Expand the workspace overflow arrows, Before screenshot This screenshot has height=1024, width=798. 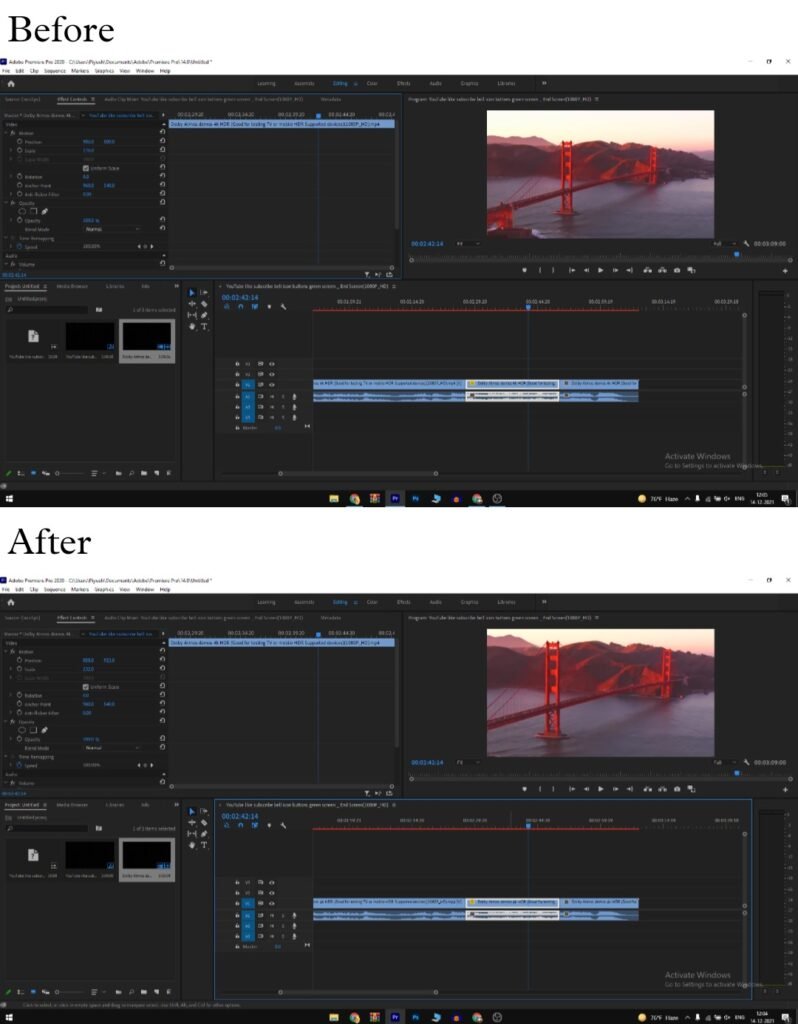pos(544,84)
